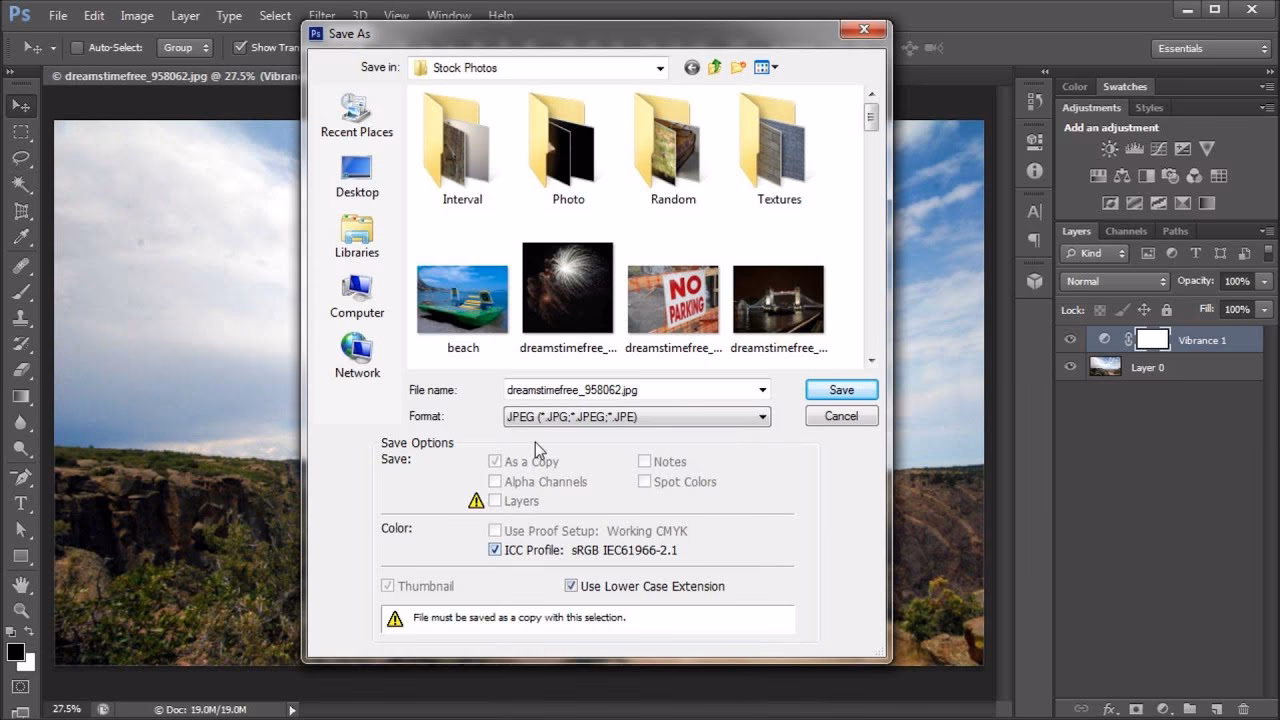Click the Save button
Image resolution: width=1280 pixels, height=720 pixels.
tap(840, 389)
